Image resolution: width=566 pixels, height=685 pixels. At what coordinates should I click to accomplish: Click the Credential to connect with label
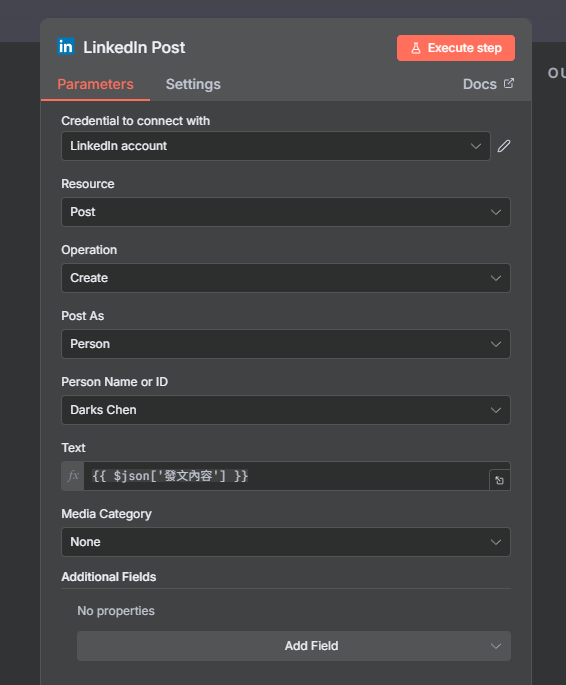click(x=135, y=121)
